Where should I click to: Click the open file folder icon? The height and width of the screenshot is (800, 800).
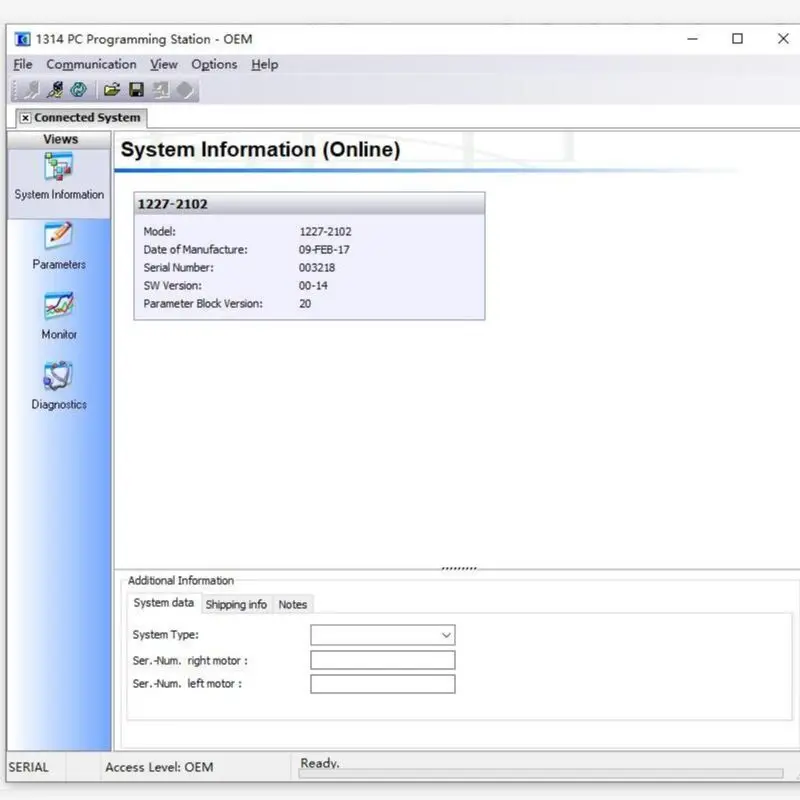(112, 90)
